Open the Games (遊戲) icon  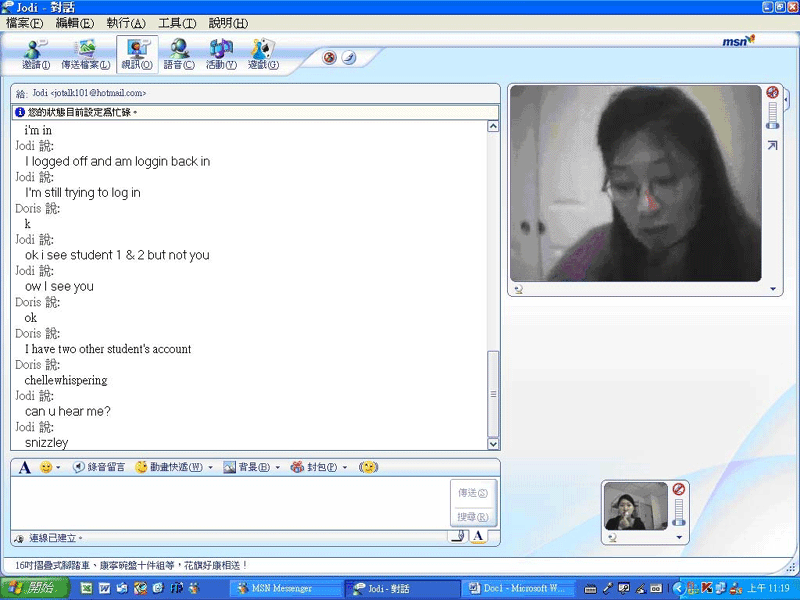click(263, 55)
